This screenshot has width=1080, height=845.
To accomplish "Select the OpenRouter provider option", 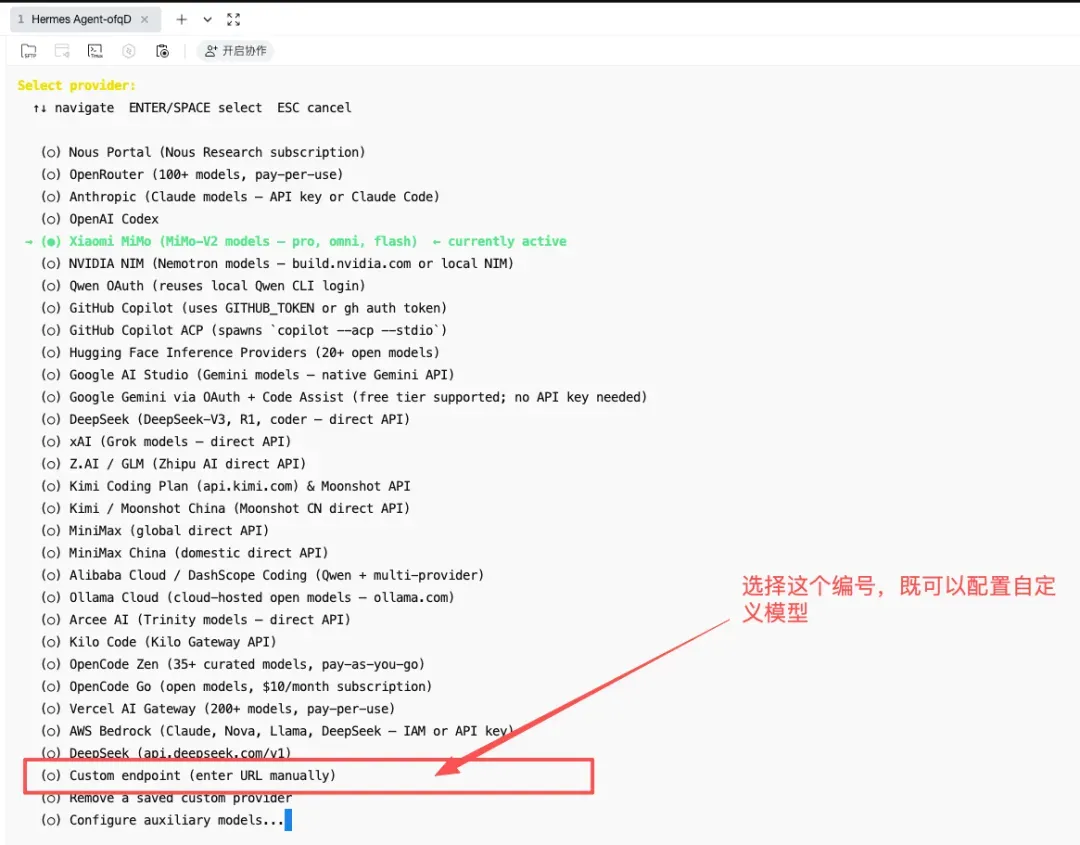I will [192, 174].
